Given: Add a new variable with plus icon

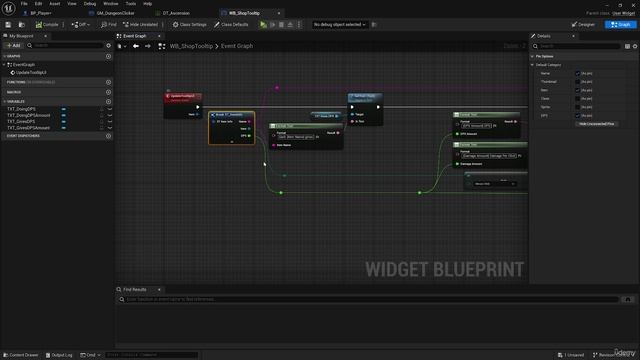Looking at the screenshot, I should (x=109, y=102).
